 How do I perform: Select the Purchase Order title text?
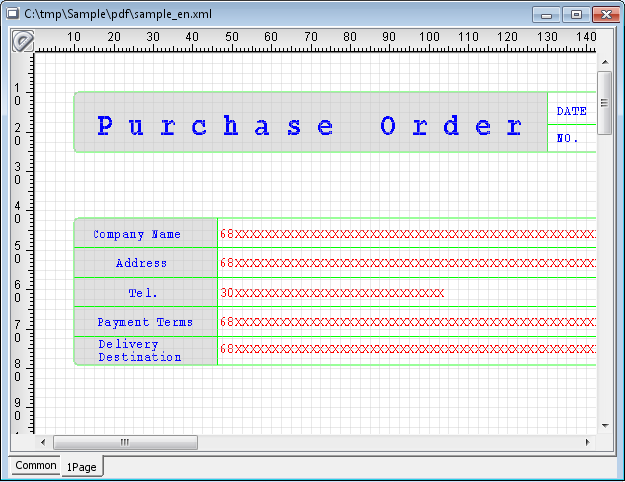(310, 126)
